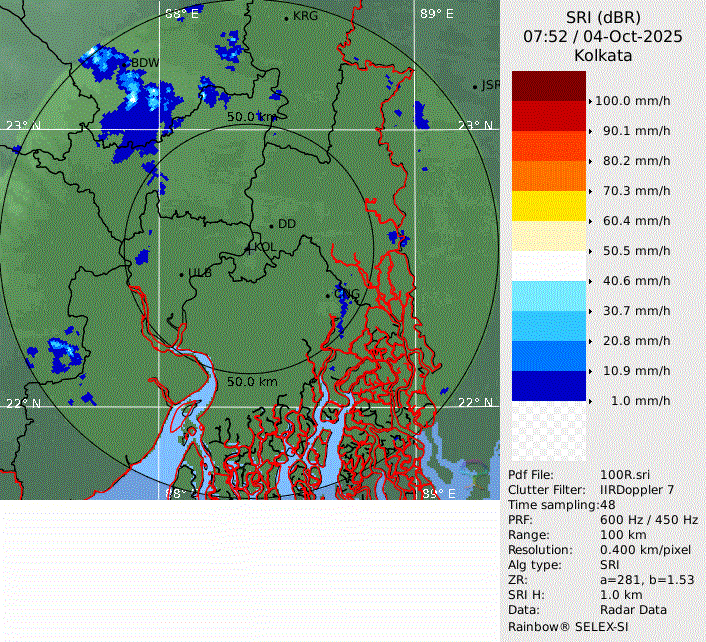Pick the dark blue 1.0 mm/h swatch
This screenshot has width=706, height=642.
click(548, 386)
